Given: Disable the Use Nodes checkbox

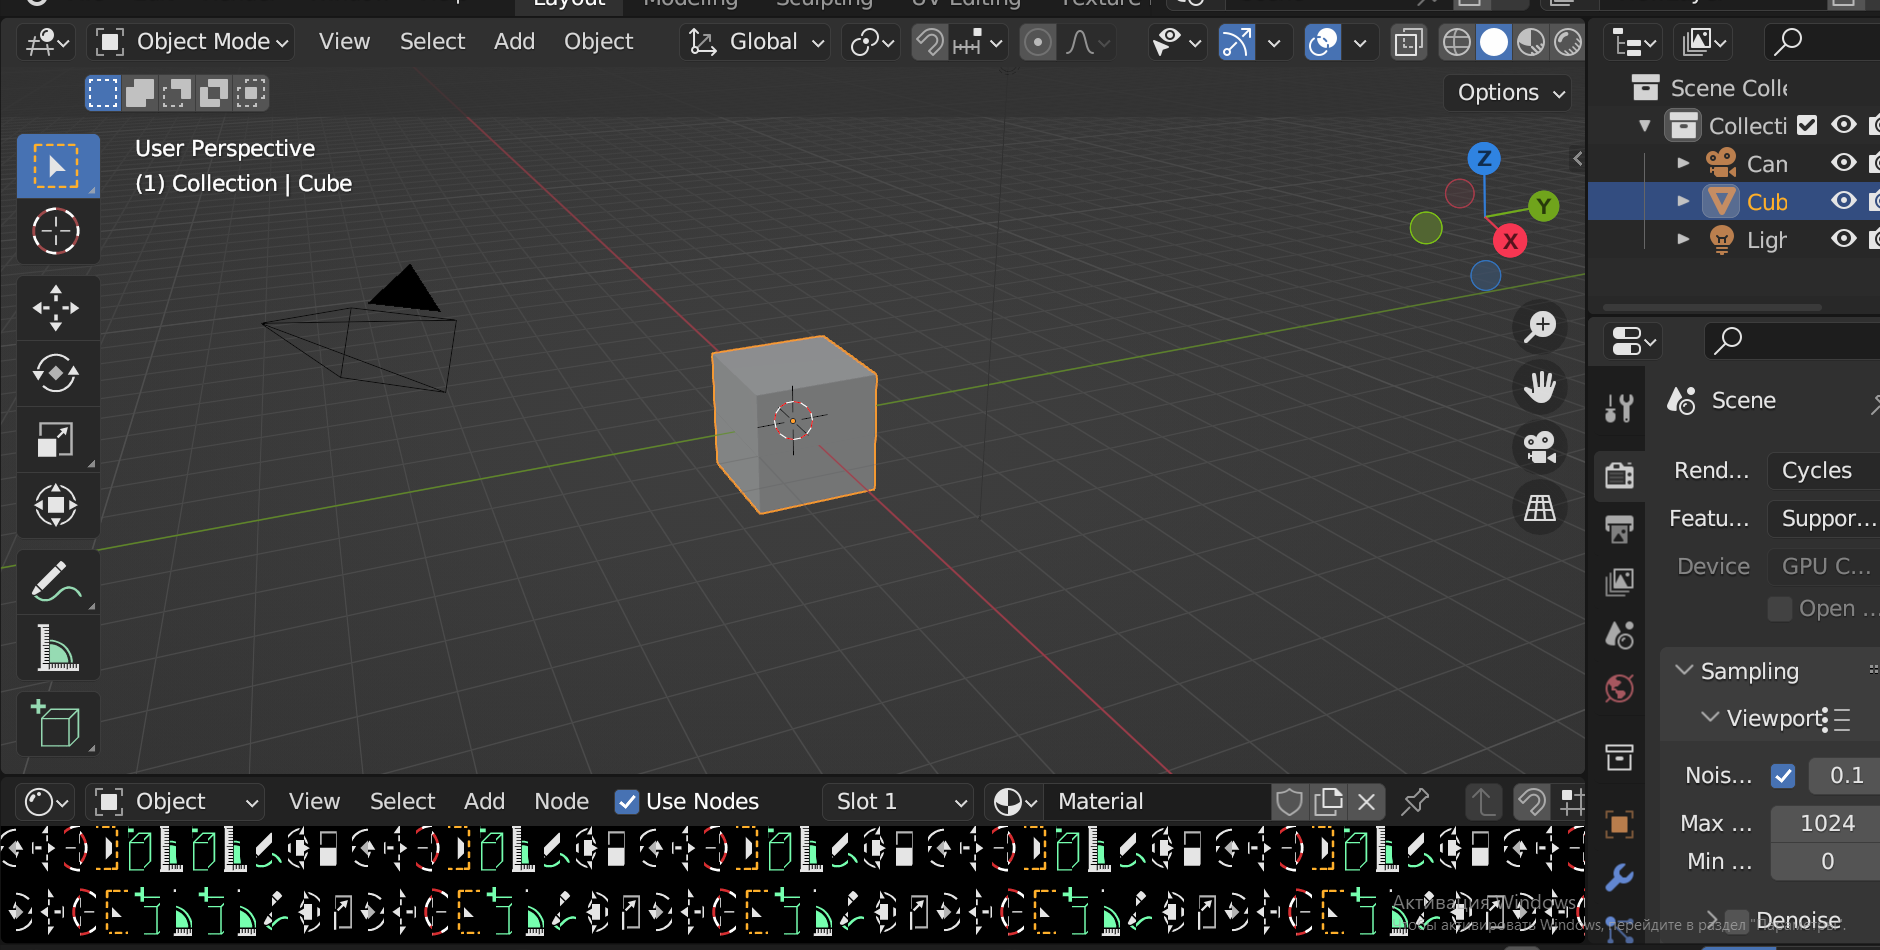Looking at the screenshot, I should pos(627,802).
